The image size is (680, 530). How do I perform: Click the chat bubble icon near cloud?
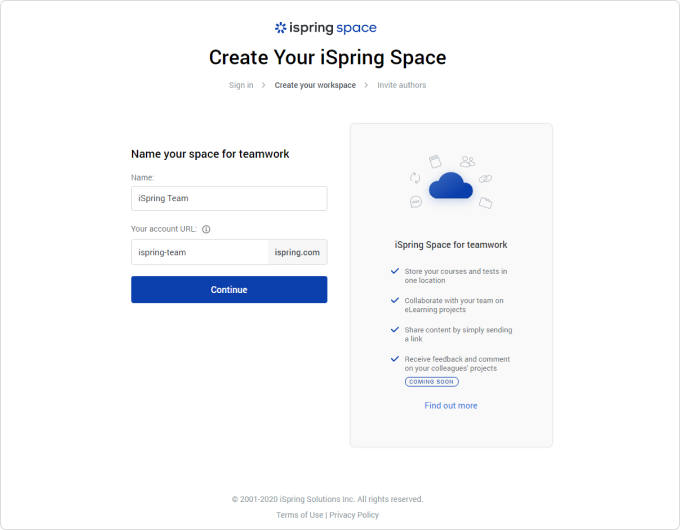point(416,202)
